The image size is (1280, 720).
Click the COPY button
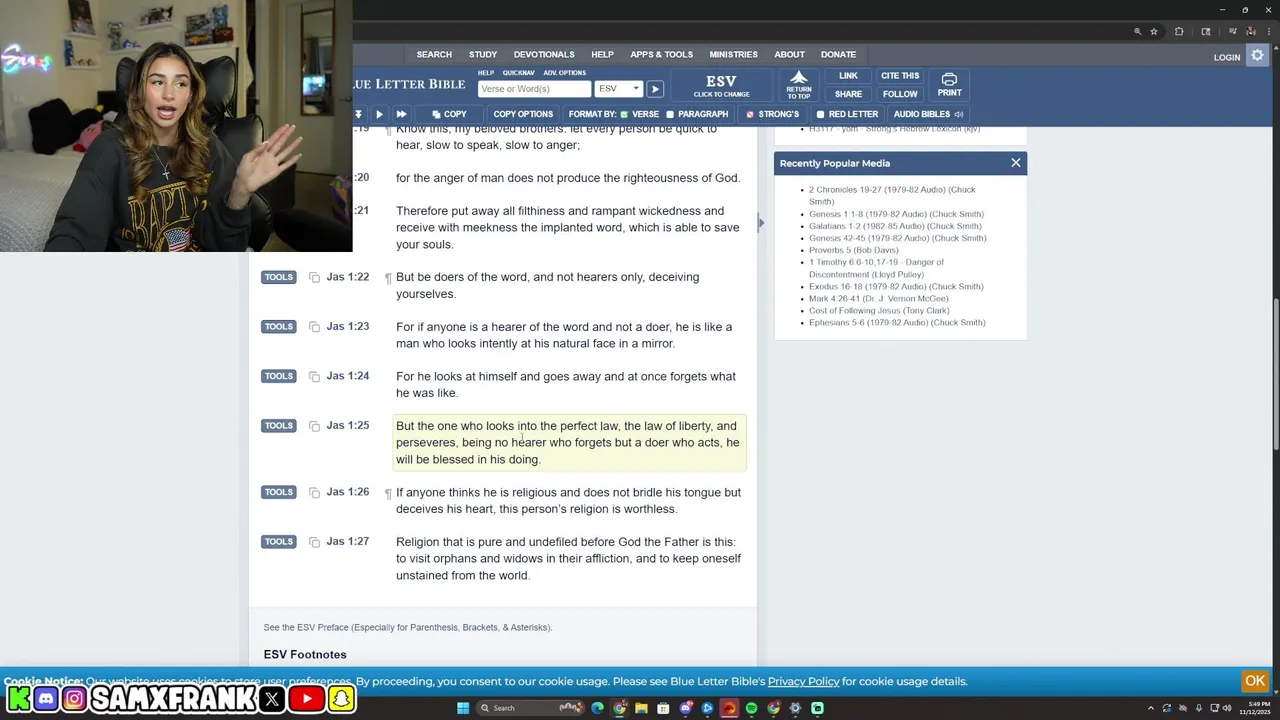pos(448,114)
